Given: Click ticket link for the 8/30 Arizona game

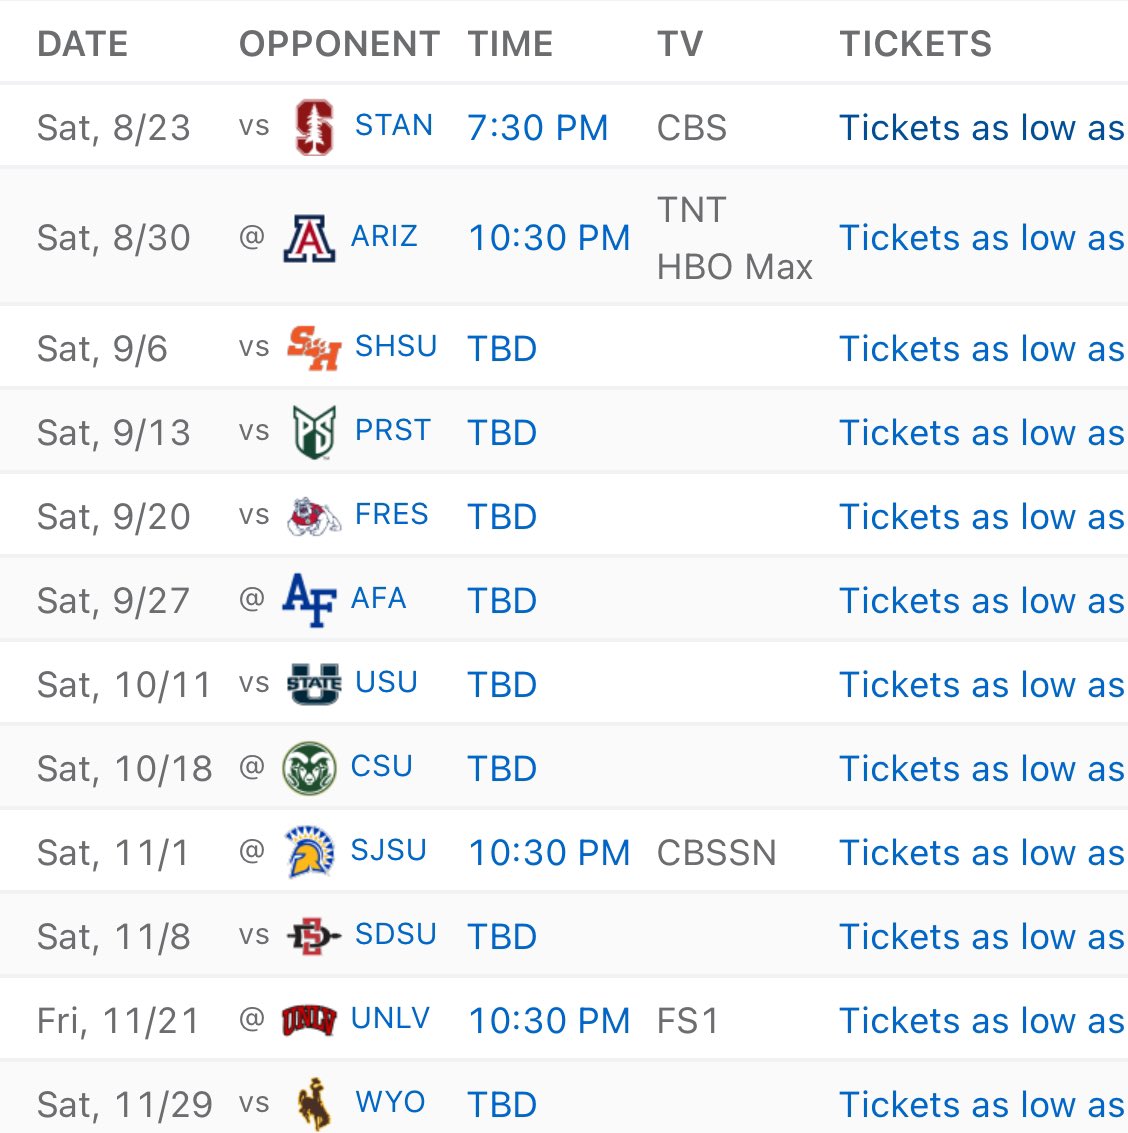Looking at the screenshot, I should pyautogui.click(x=982, y=238).
